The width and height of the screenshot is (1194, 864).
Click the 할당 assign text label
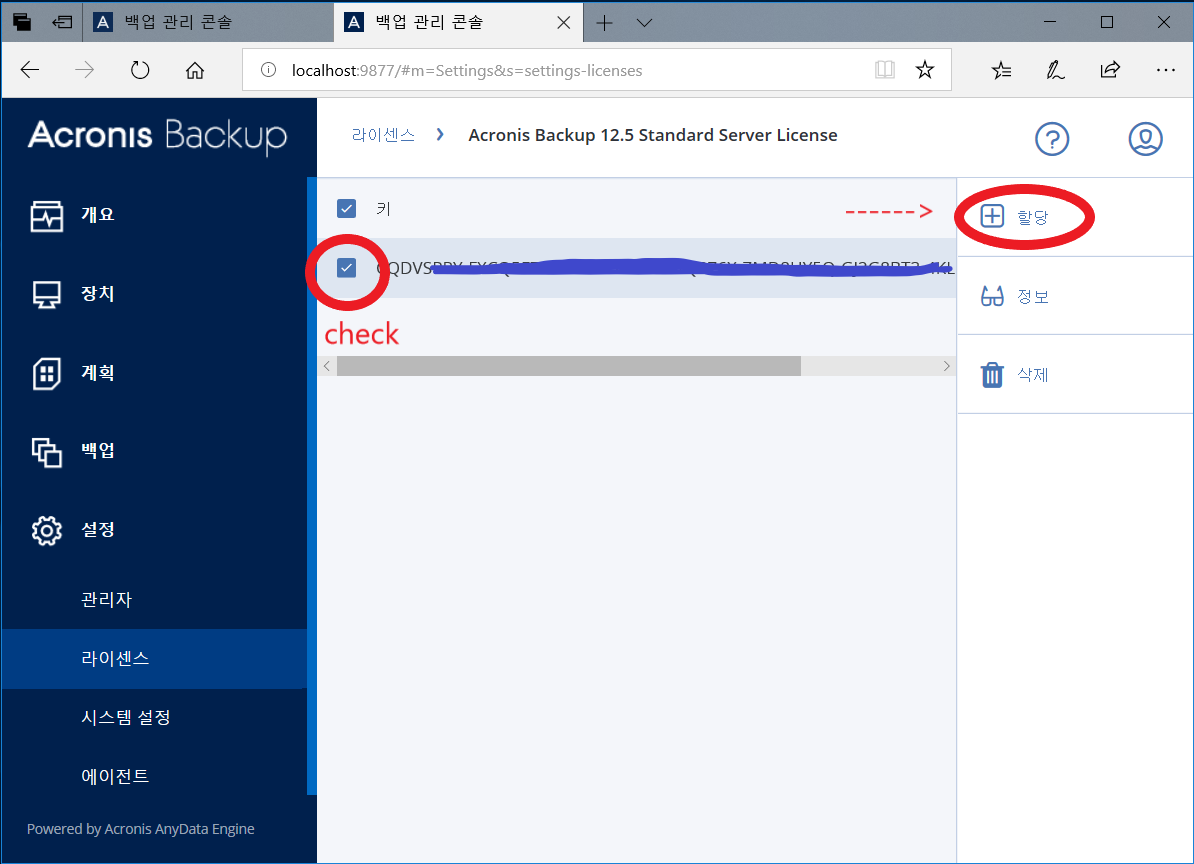click(x=1033, y=217)
